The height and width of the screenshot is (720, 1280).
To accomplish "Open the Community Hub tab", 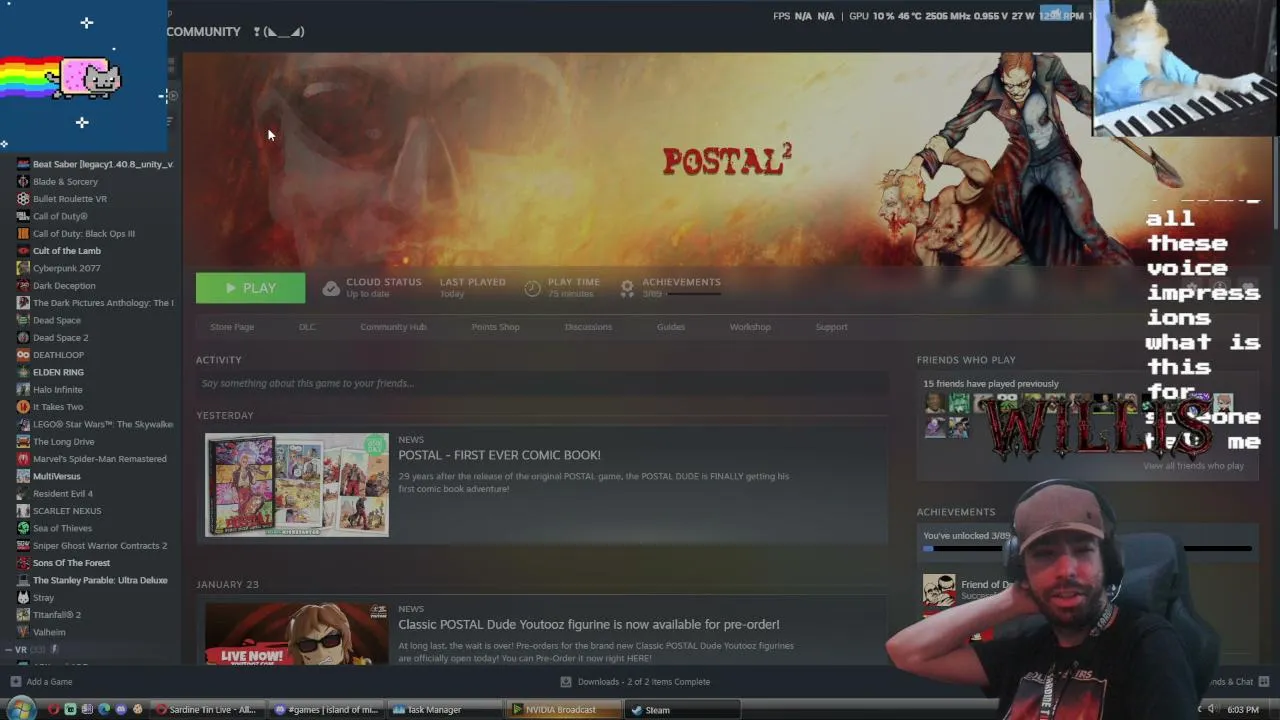I will click(x=393, y=327).
